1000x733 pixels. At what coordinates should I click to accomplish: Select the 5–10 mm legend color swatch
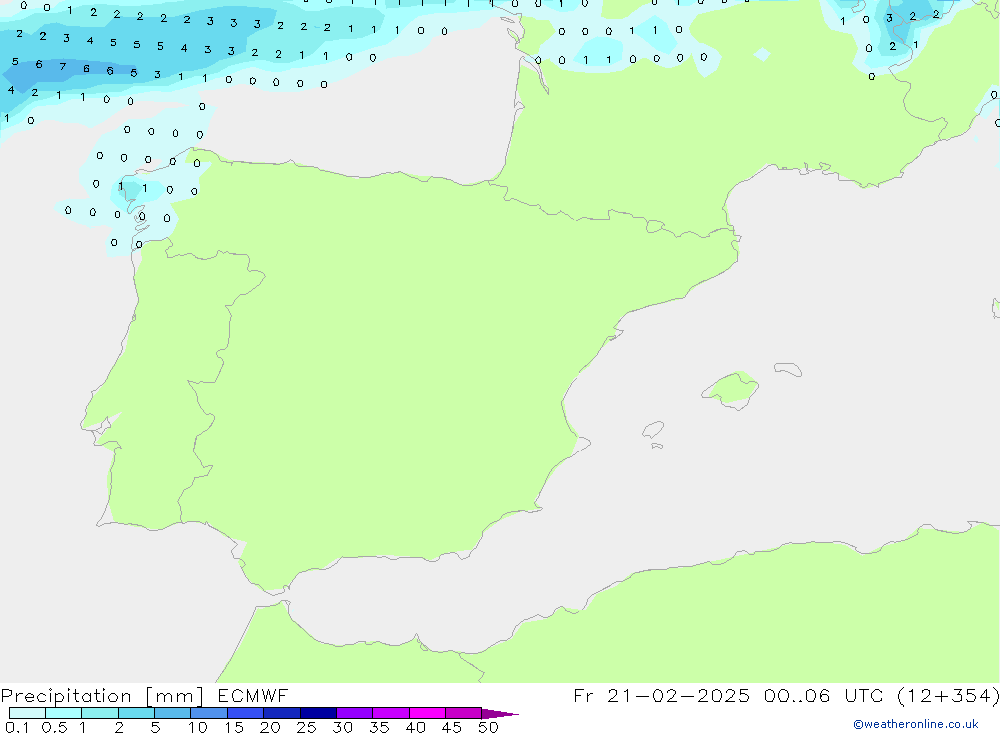tap(173, 713)
